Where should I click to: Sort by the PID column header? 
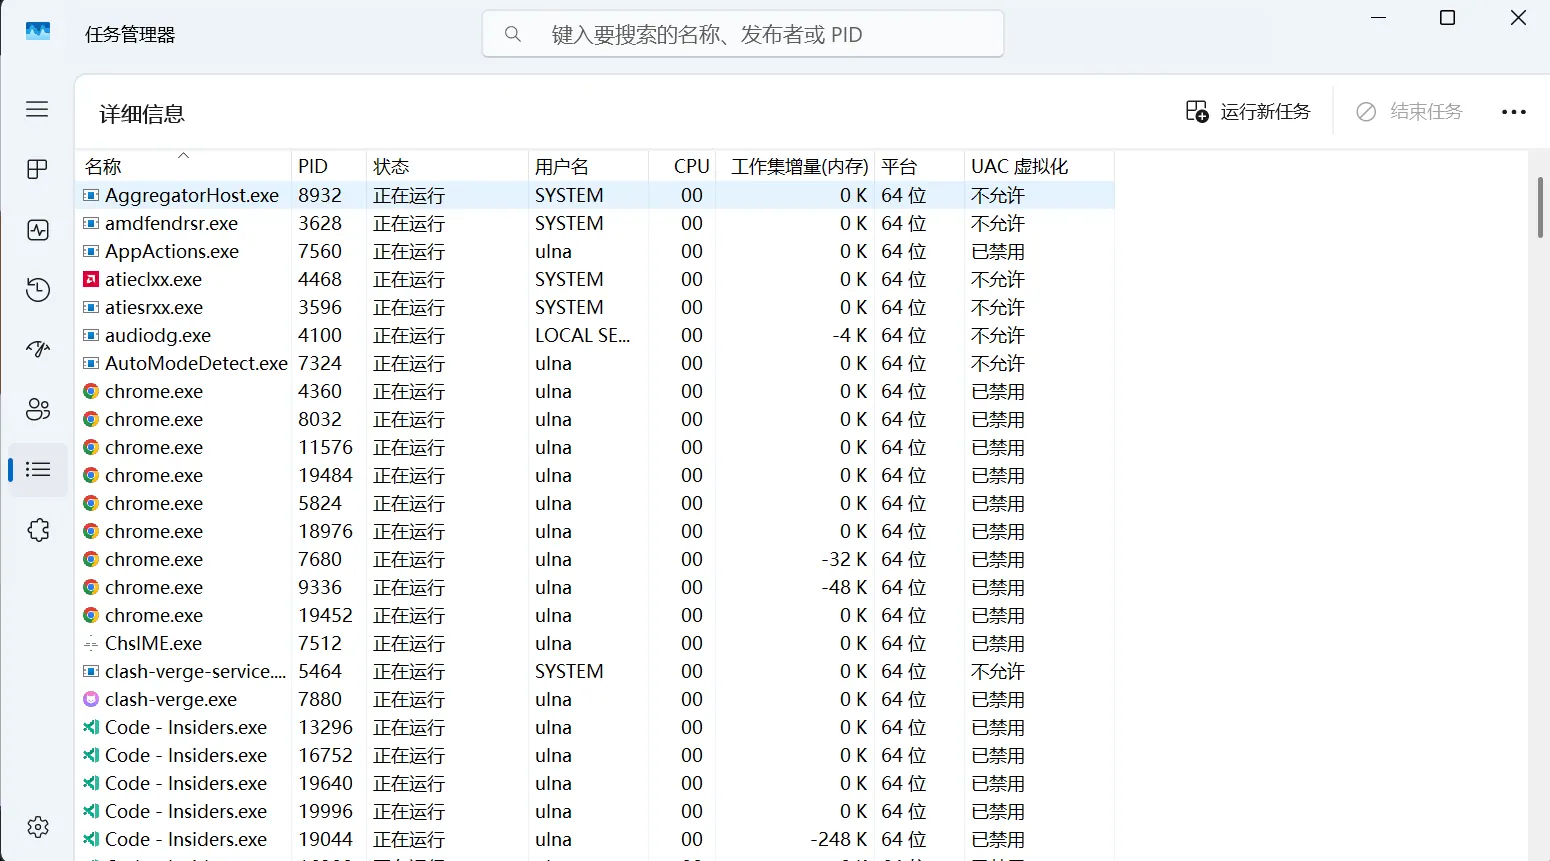[313, 166]
